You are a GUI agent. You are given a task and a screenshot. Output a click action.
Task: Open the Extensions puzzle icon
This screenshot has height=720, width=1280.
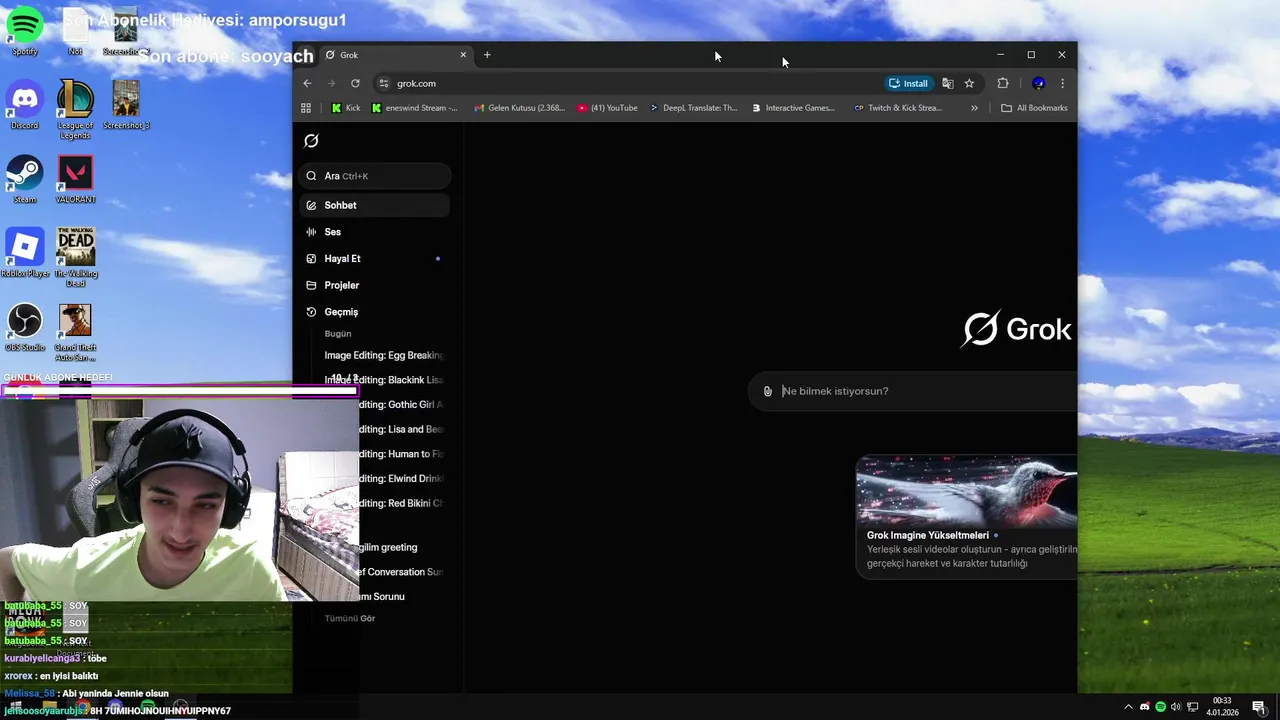click(x=1003, y=83)
